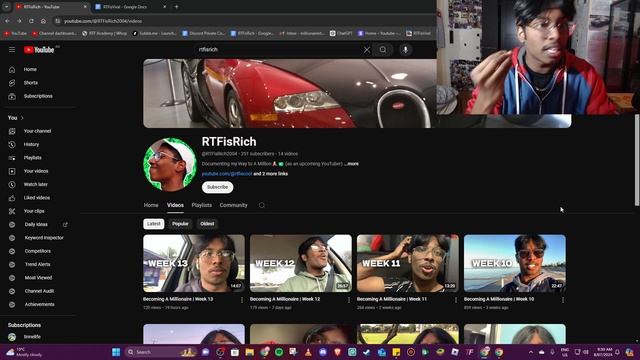640x360 pixels.
Task: Open the ChatGPT bookmark
Action: pos(341,33)
